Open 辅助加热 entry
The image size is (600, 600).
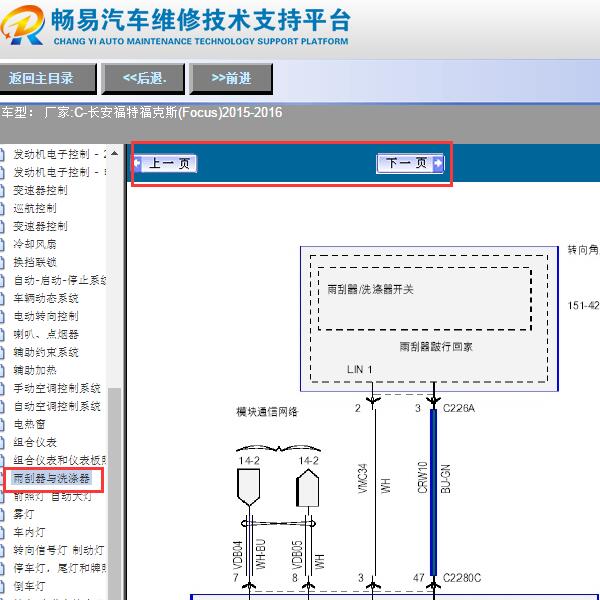click(35, 370)
